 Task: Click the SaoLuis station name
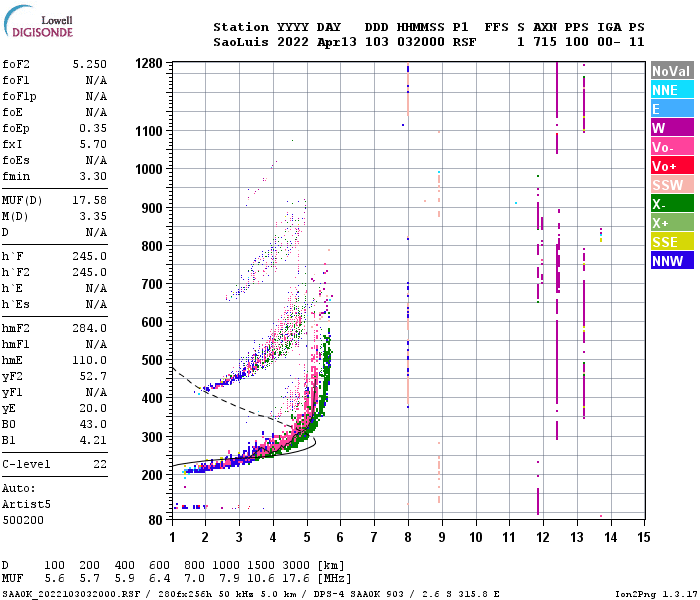click(x=241, y=42)
